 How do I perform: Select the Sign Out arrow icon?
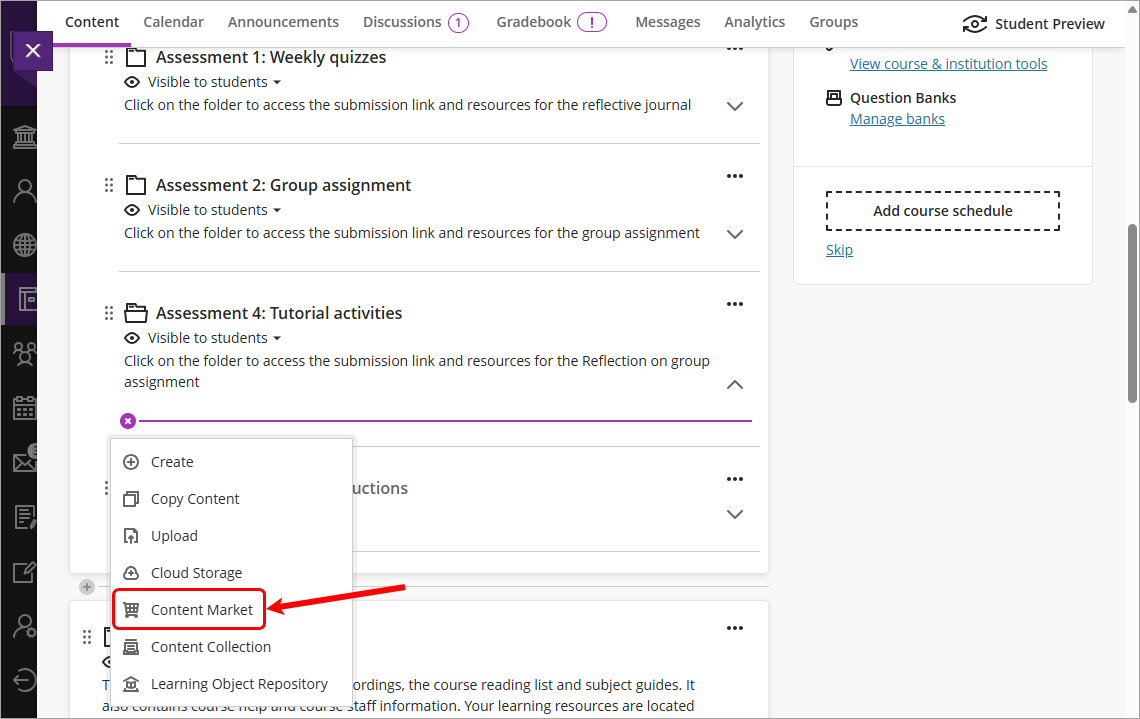pos(22,671)
